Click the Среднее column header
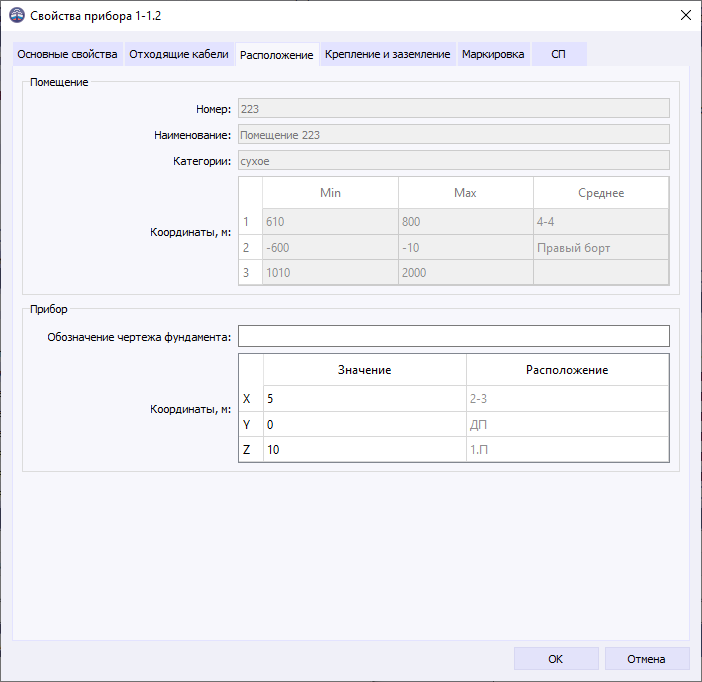The width and height of the screenshot is (702, 682). [601, 193]
